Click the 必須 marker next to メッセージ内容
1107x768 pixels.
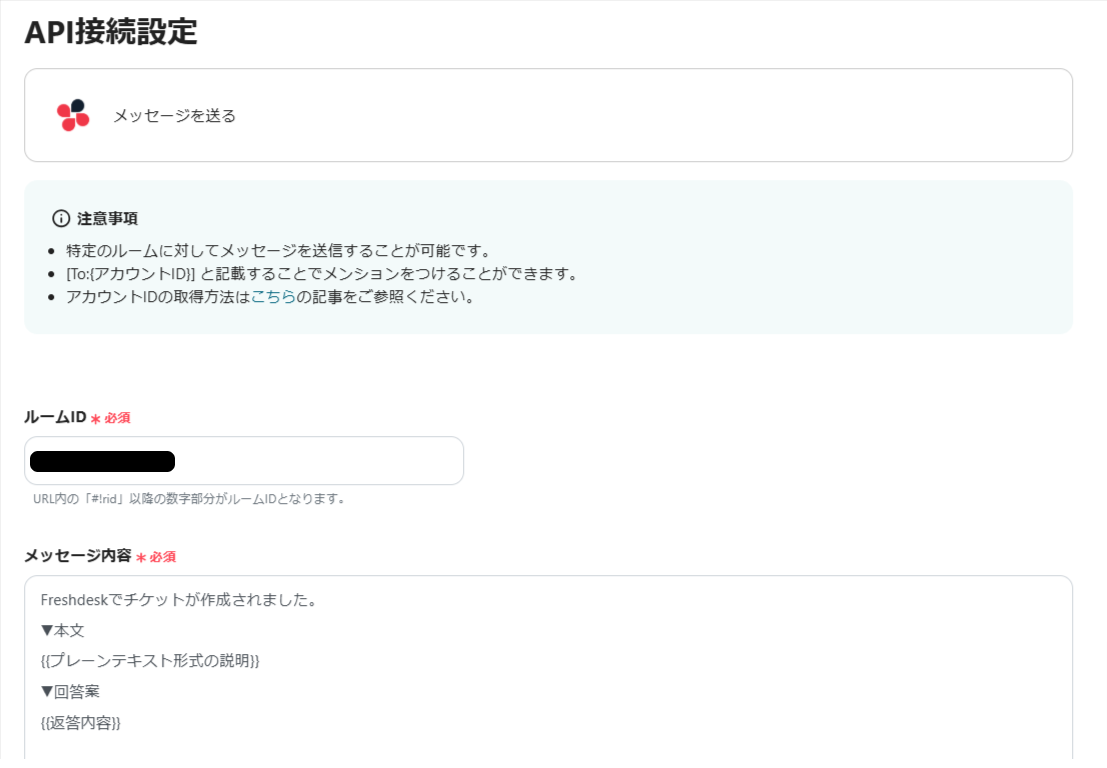pos(156,557)
